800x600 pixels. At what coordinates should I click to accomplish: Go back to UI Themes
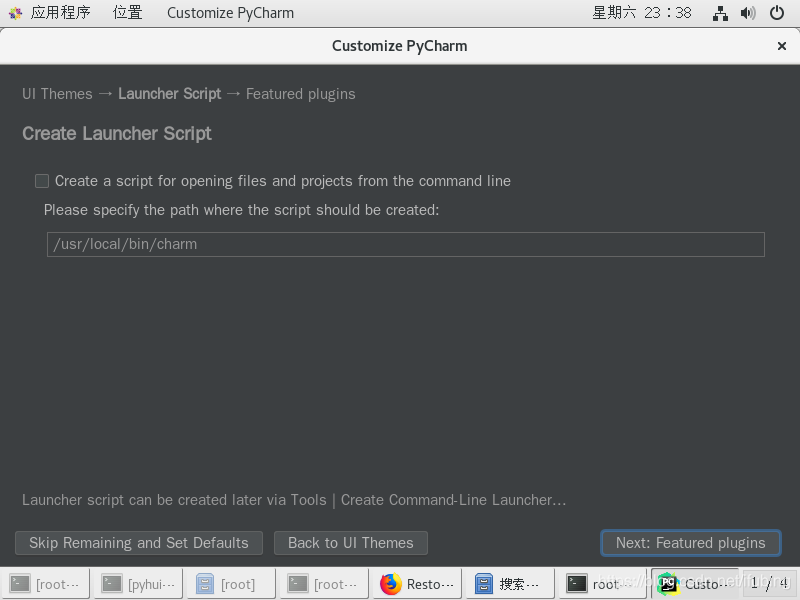351,543
